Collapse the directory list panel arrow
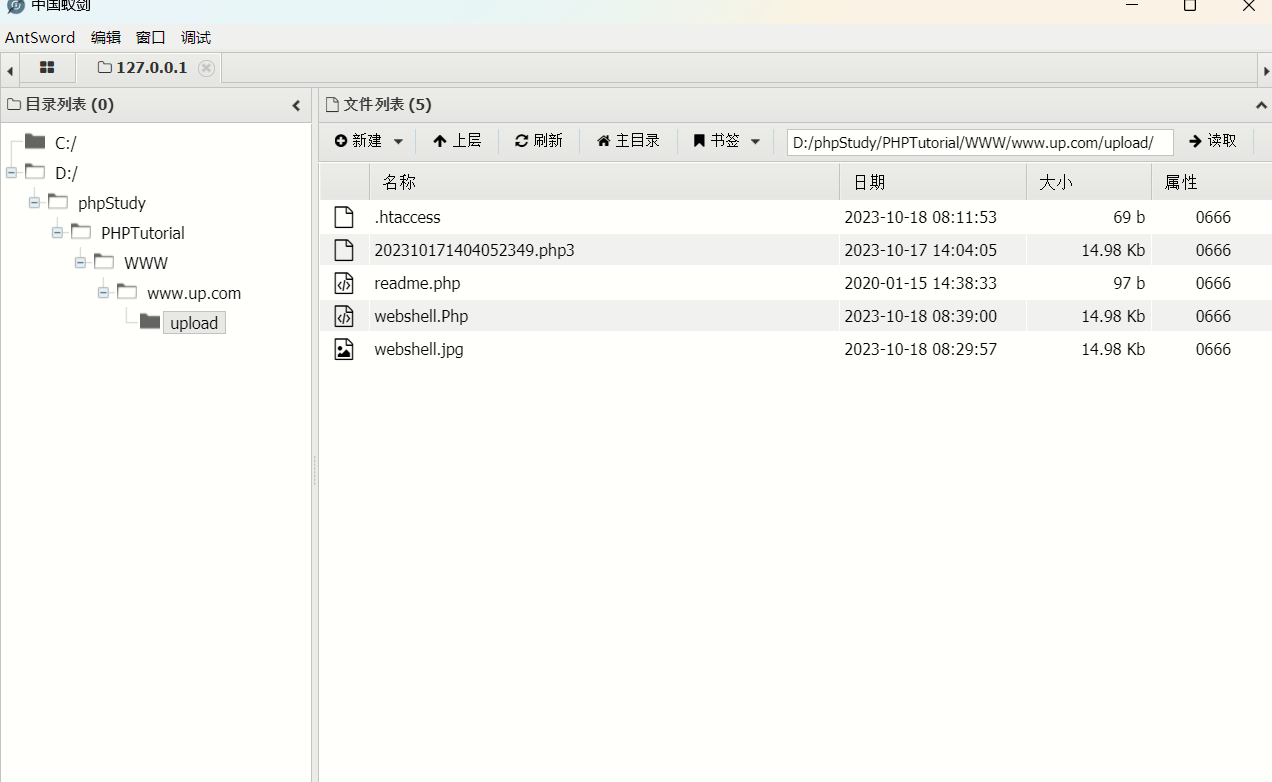 (x=296, y=105)
